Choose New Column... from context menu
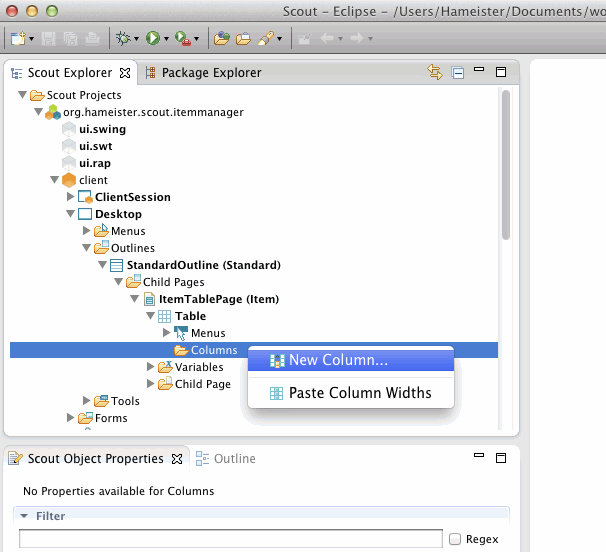 point(338,360)
